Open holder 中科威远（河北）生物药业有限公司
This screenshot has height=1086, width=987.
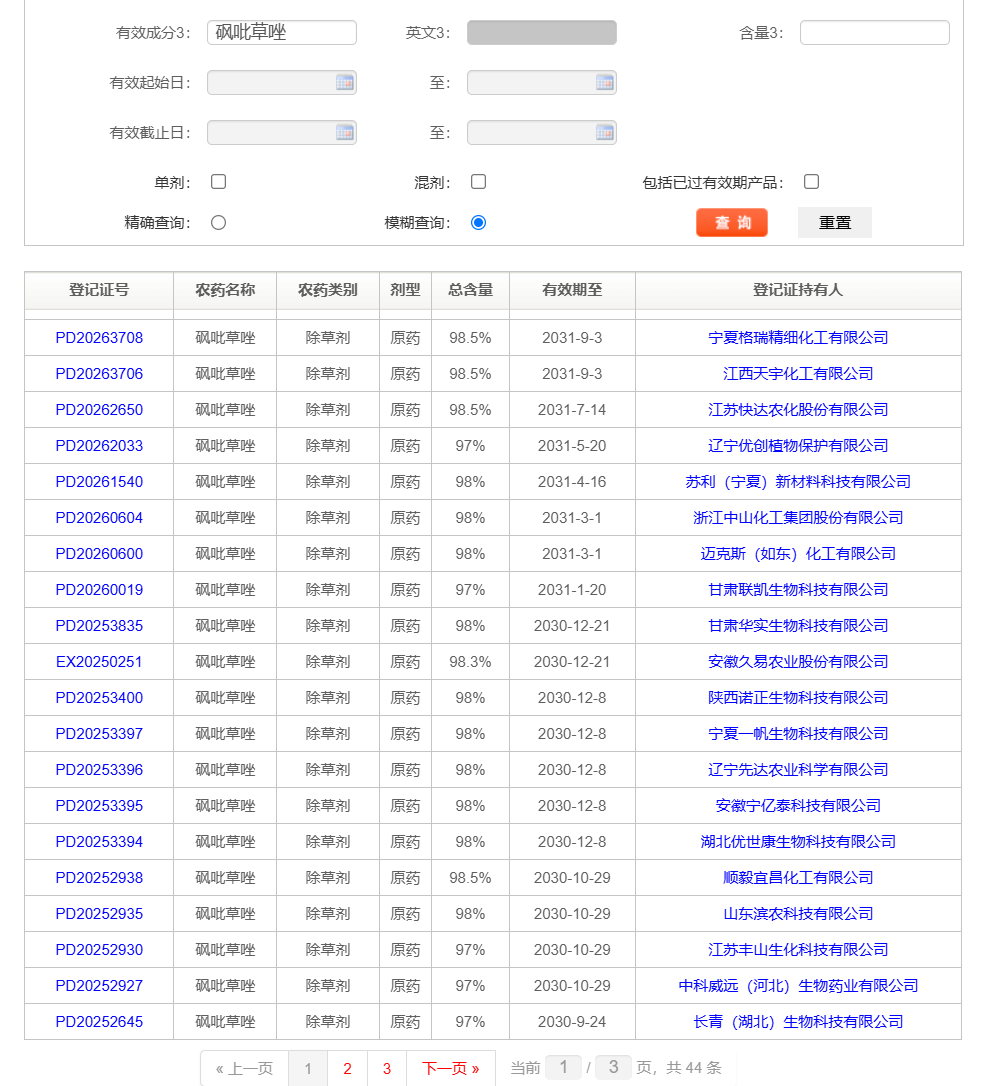point(798,986)
